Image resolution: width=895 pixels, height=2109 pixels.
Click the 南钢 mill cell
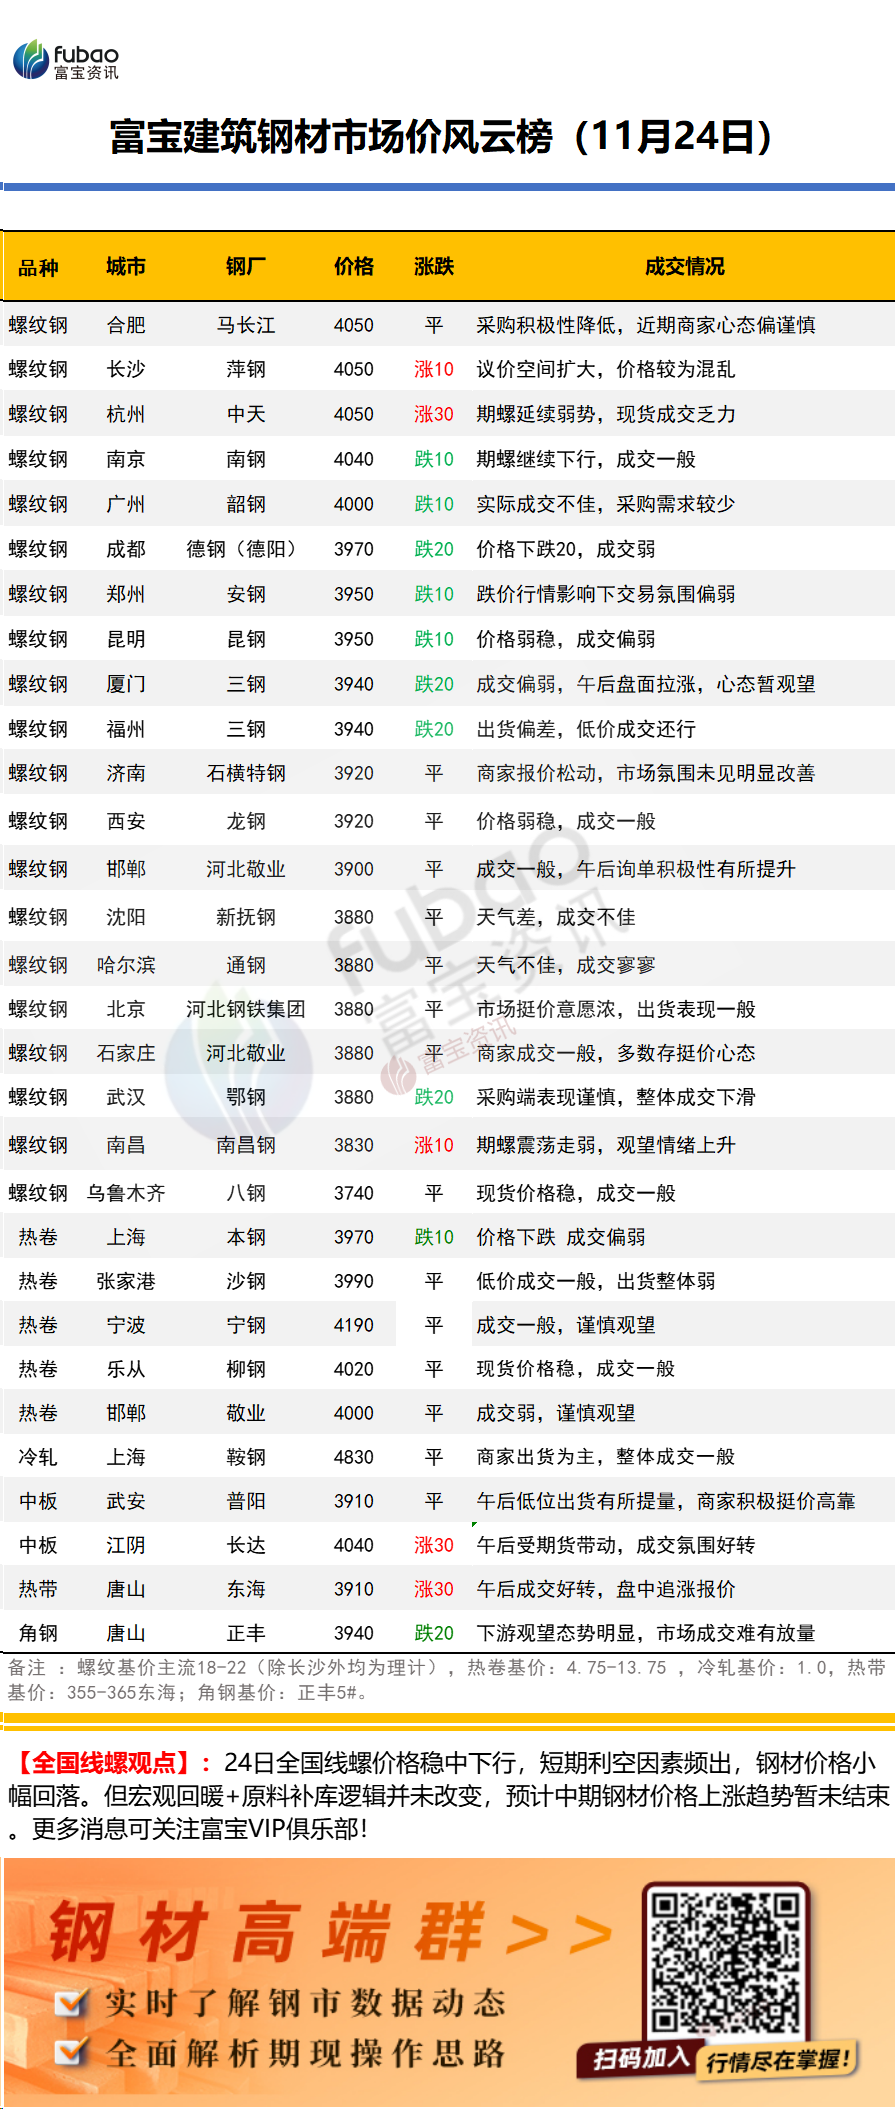coord(246,459)
